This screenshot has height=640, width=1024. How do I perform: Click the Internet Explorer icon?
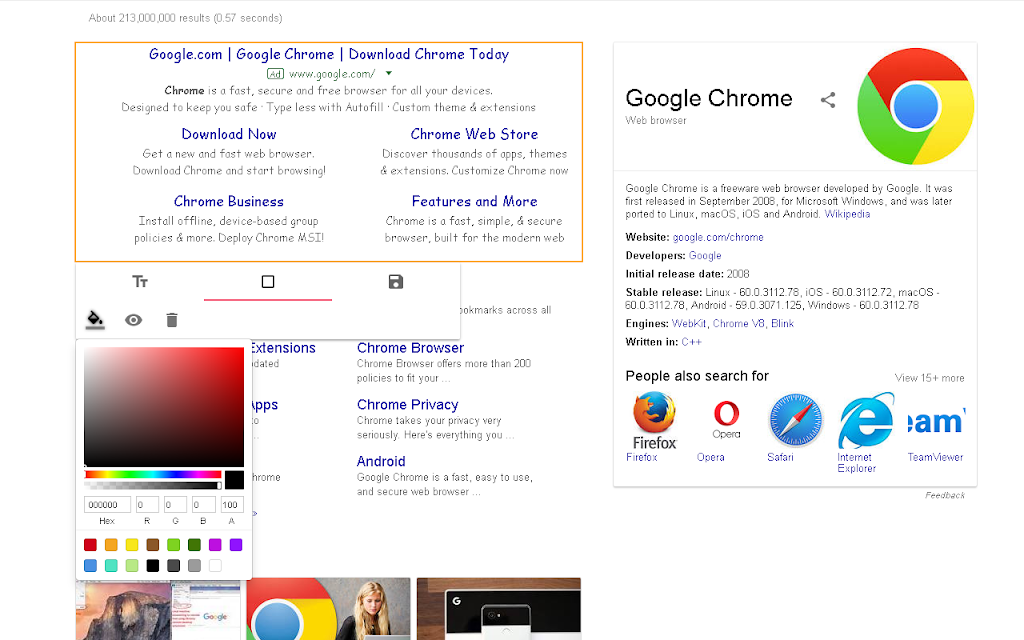click(866, 420)
